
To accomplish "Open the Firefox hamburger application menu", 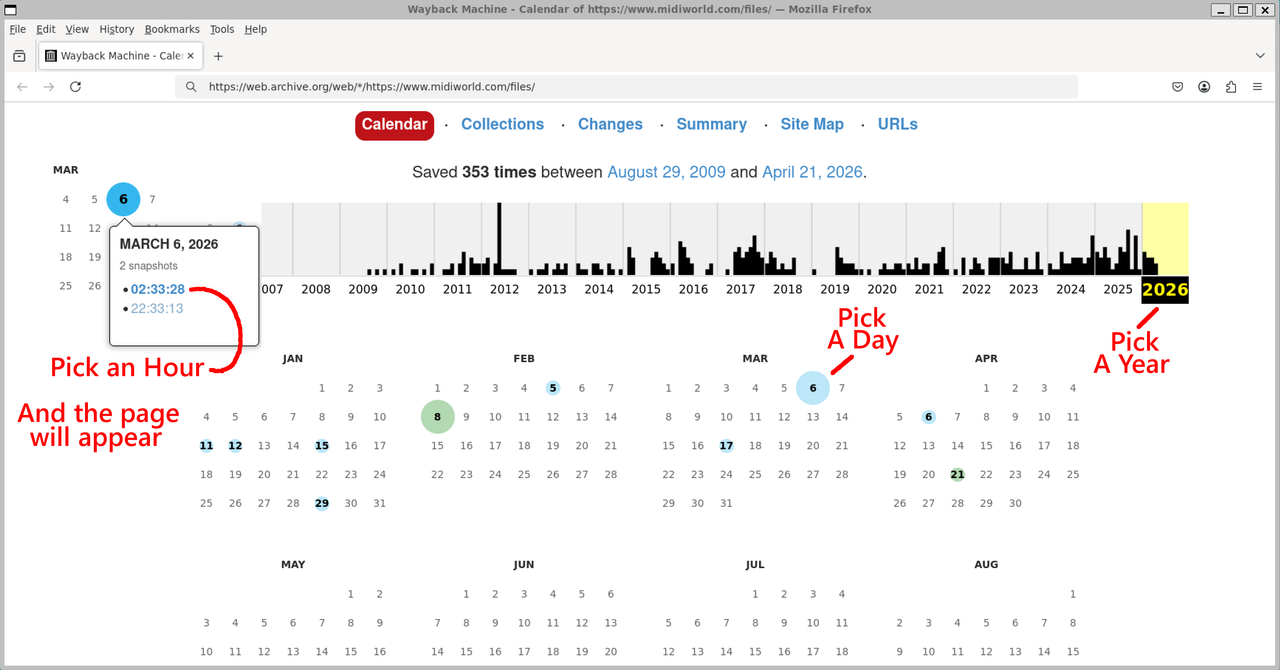I will (x=1257, y=87).
